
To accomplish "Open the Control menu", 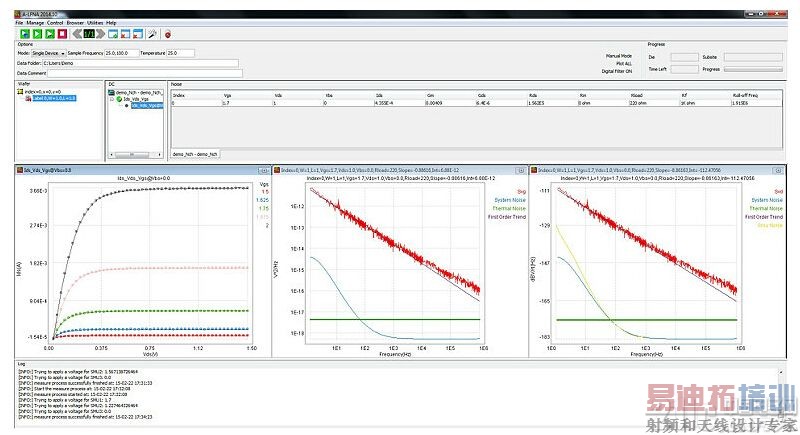I will coord(55,23).
